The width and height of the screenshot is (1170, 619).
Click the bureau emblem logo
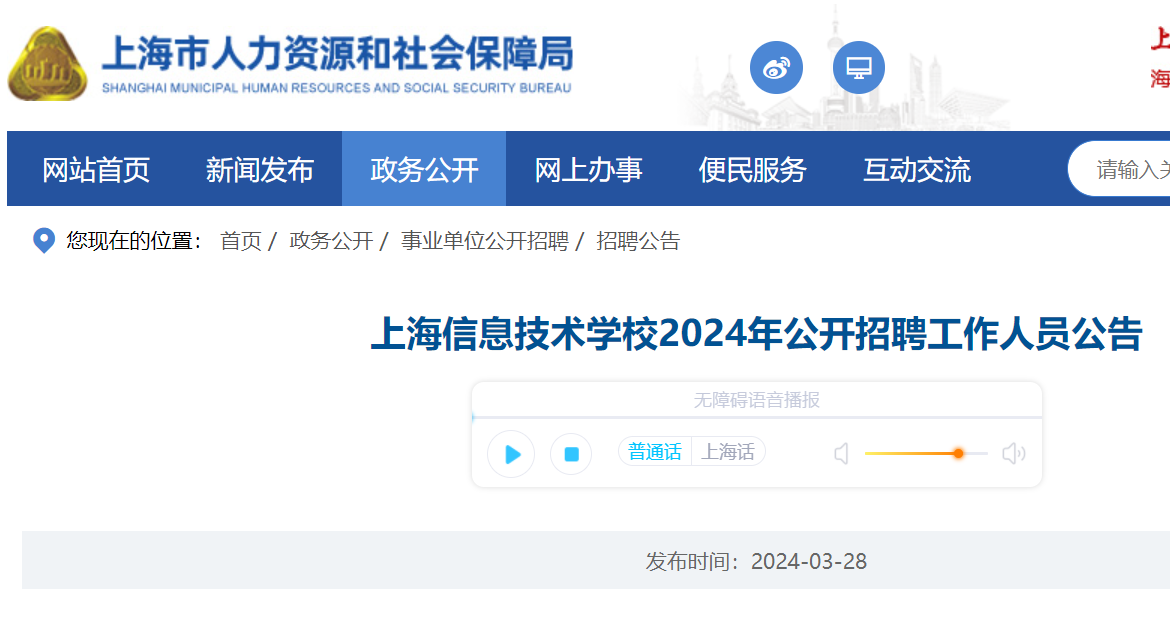[48, 64]
